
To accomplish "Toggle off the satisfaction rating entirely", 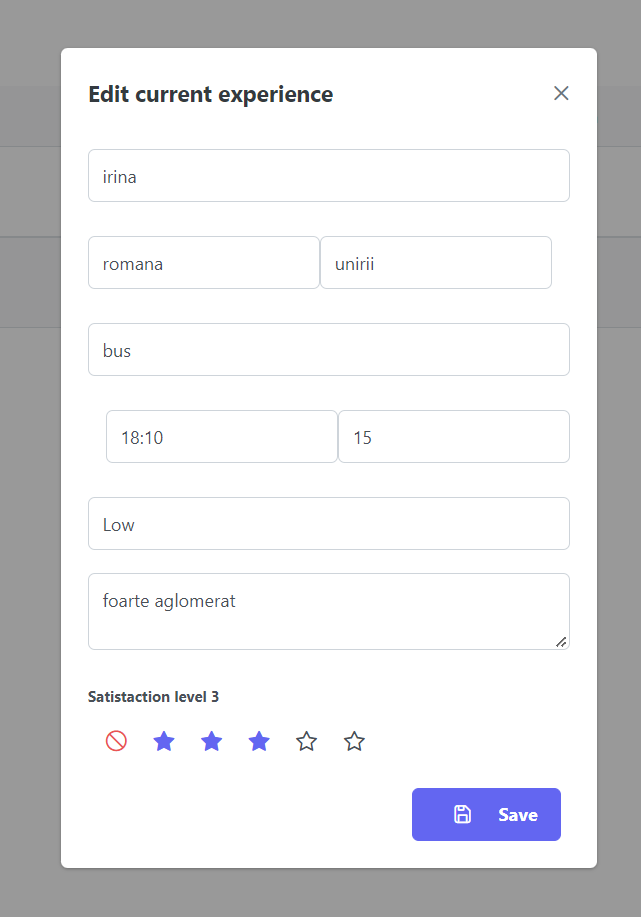I will point(117,741).
